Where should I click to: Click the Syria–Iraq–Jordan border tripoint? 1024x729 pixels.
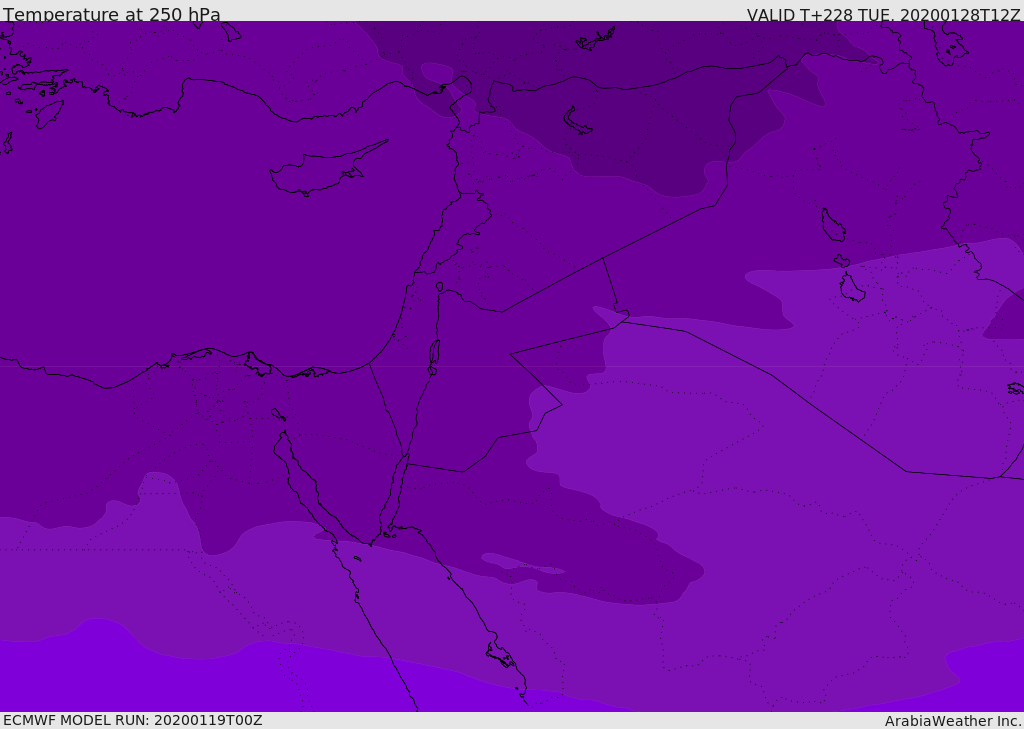click(x=603, y=259)
